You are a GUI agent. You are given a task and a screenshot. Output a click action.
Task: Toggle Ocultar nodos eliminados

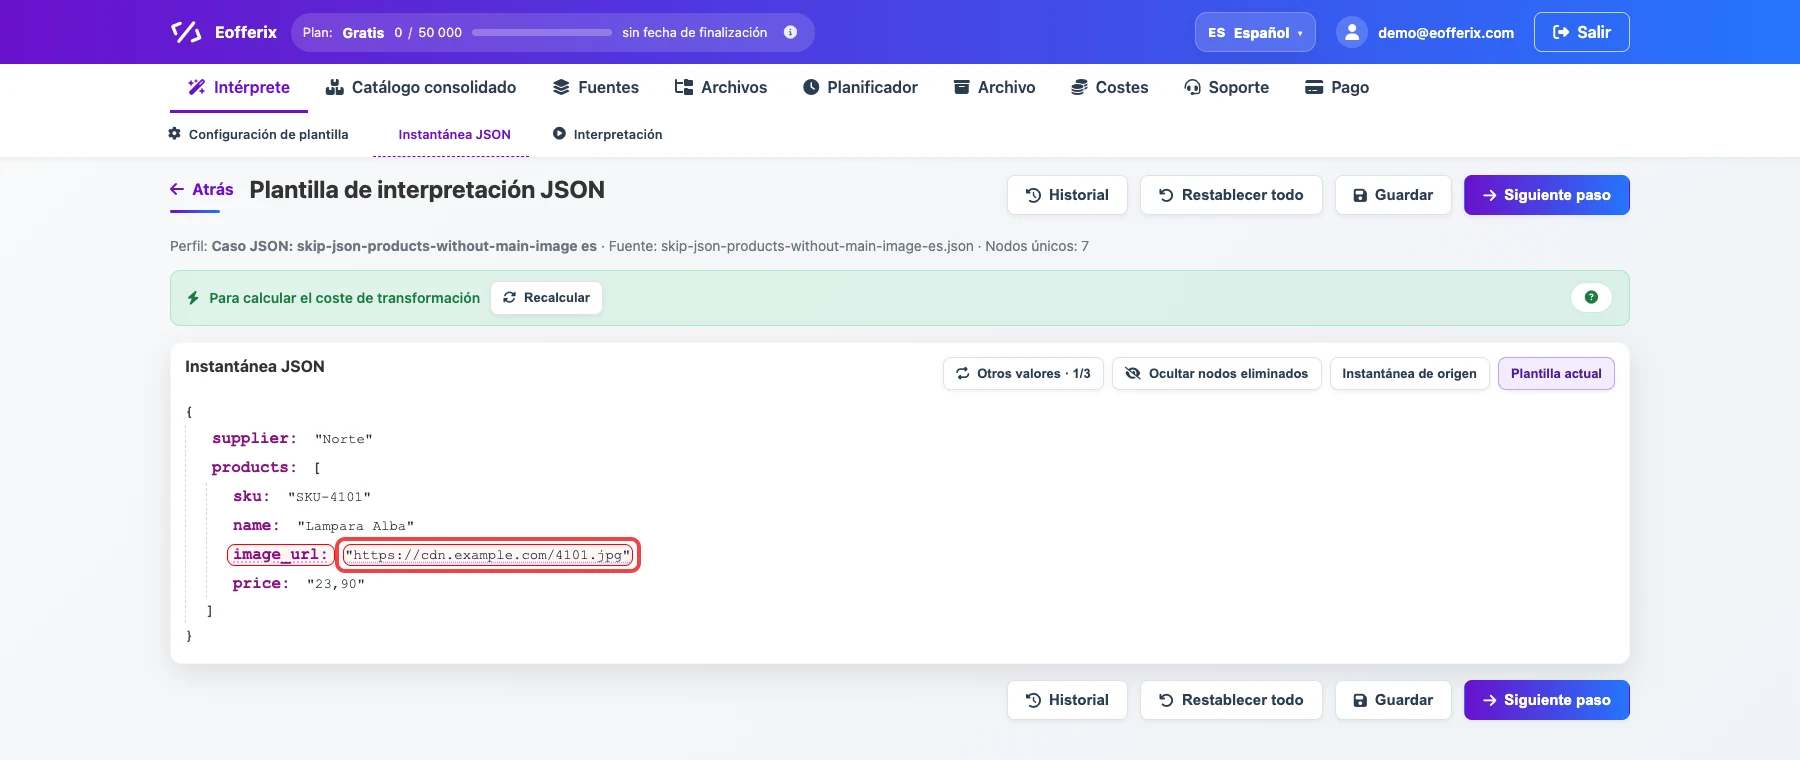pyautogui.click(x=1216, y=373)
